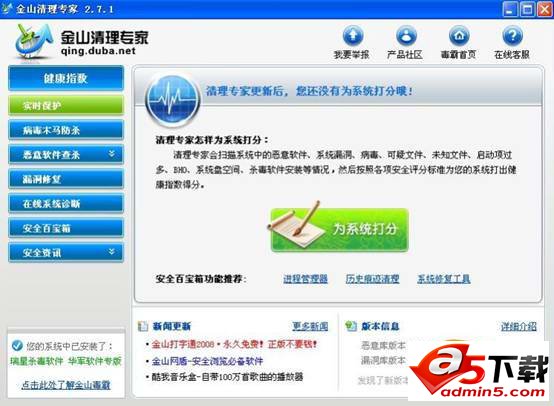Open 在线系统诊断 from sidebar
Viewport: 554px width, 406px height.
[x=66, y=203]
